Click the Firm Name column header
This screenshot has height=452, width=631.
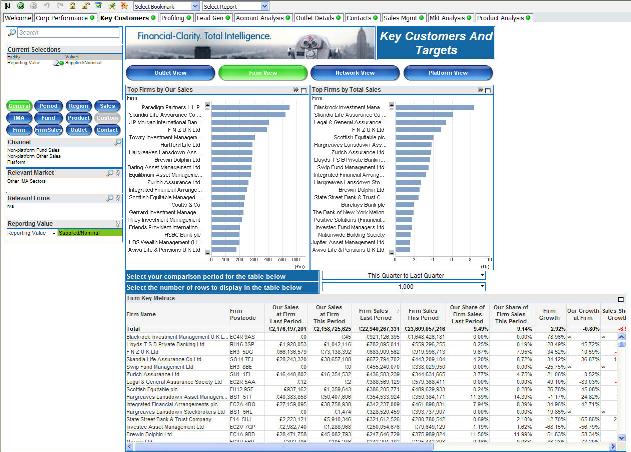coord(141,314)
